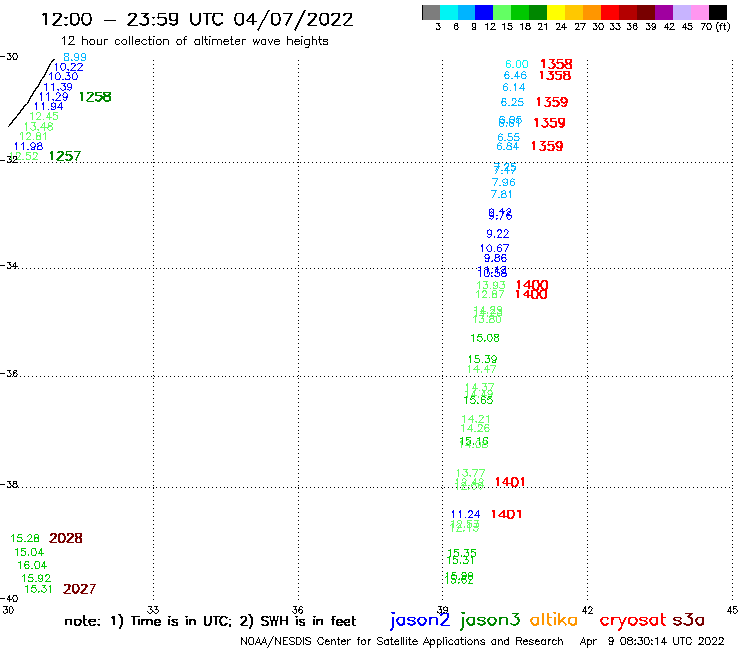Pick the bright red swatch in the color scale
This screenshot has height=650, width=740.
coord(610,12)
